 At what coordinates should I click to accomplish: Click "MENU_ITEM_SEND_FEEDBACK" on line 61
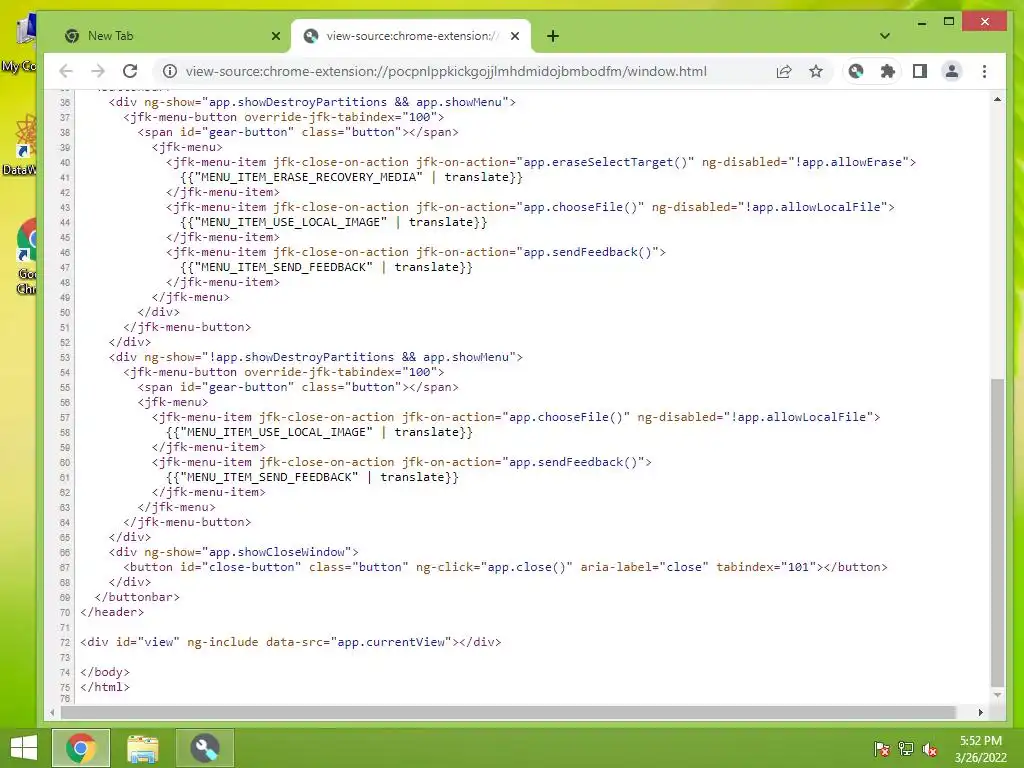pos(268,477)
